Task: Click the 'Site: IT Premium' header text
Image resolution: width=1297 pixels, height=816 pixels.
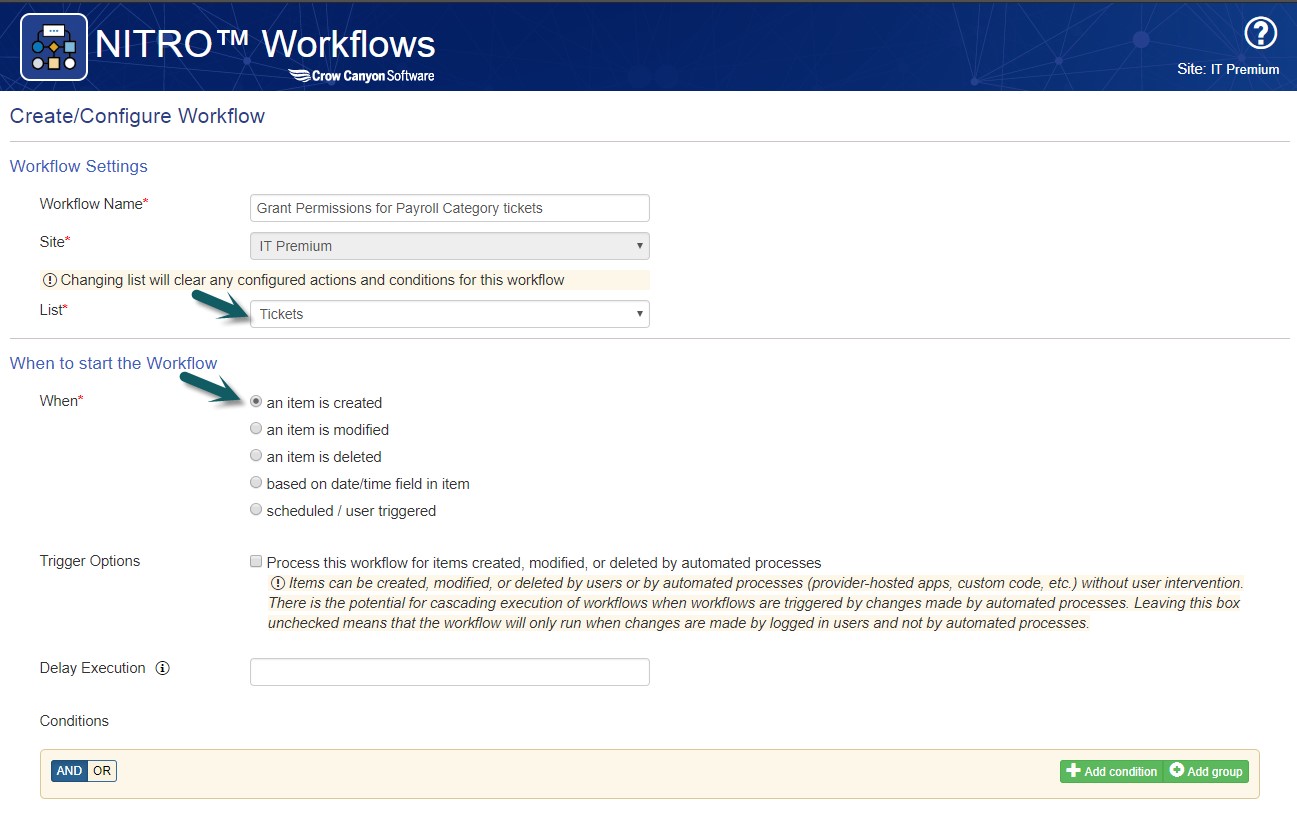Action: pyautogui.click(x=1228, y=70)
